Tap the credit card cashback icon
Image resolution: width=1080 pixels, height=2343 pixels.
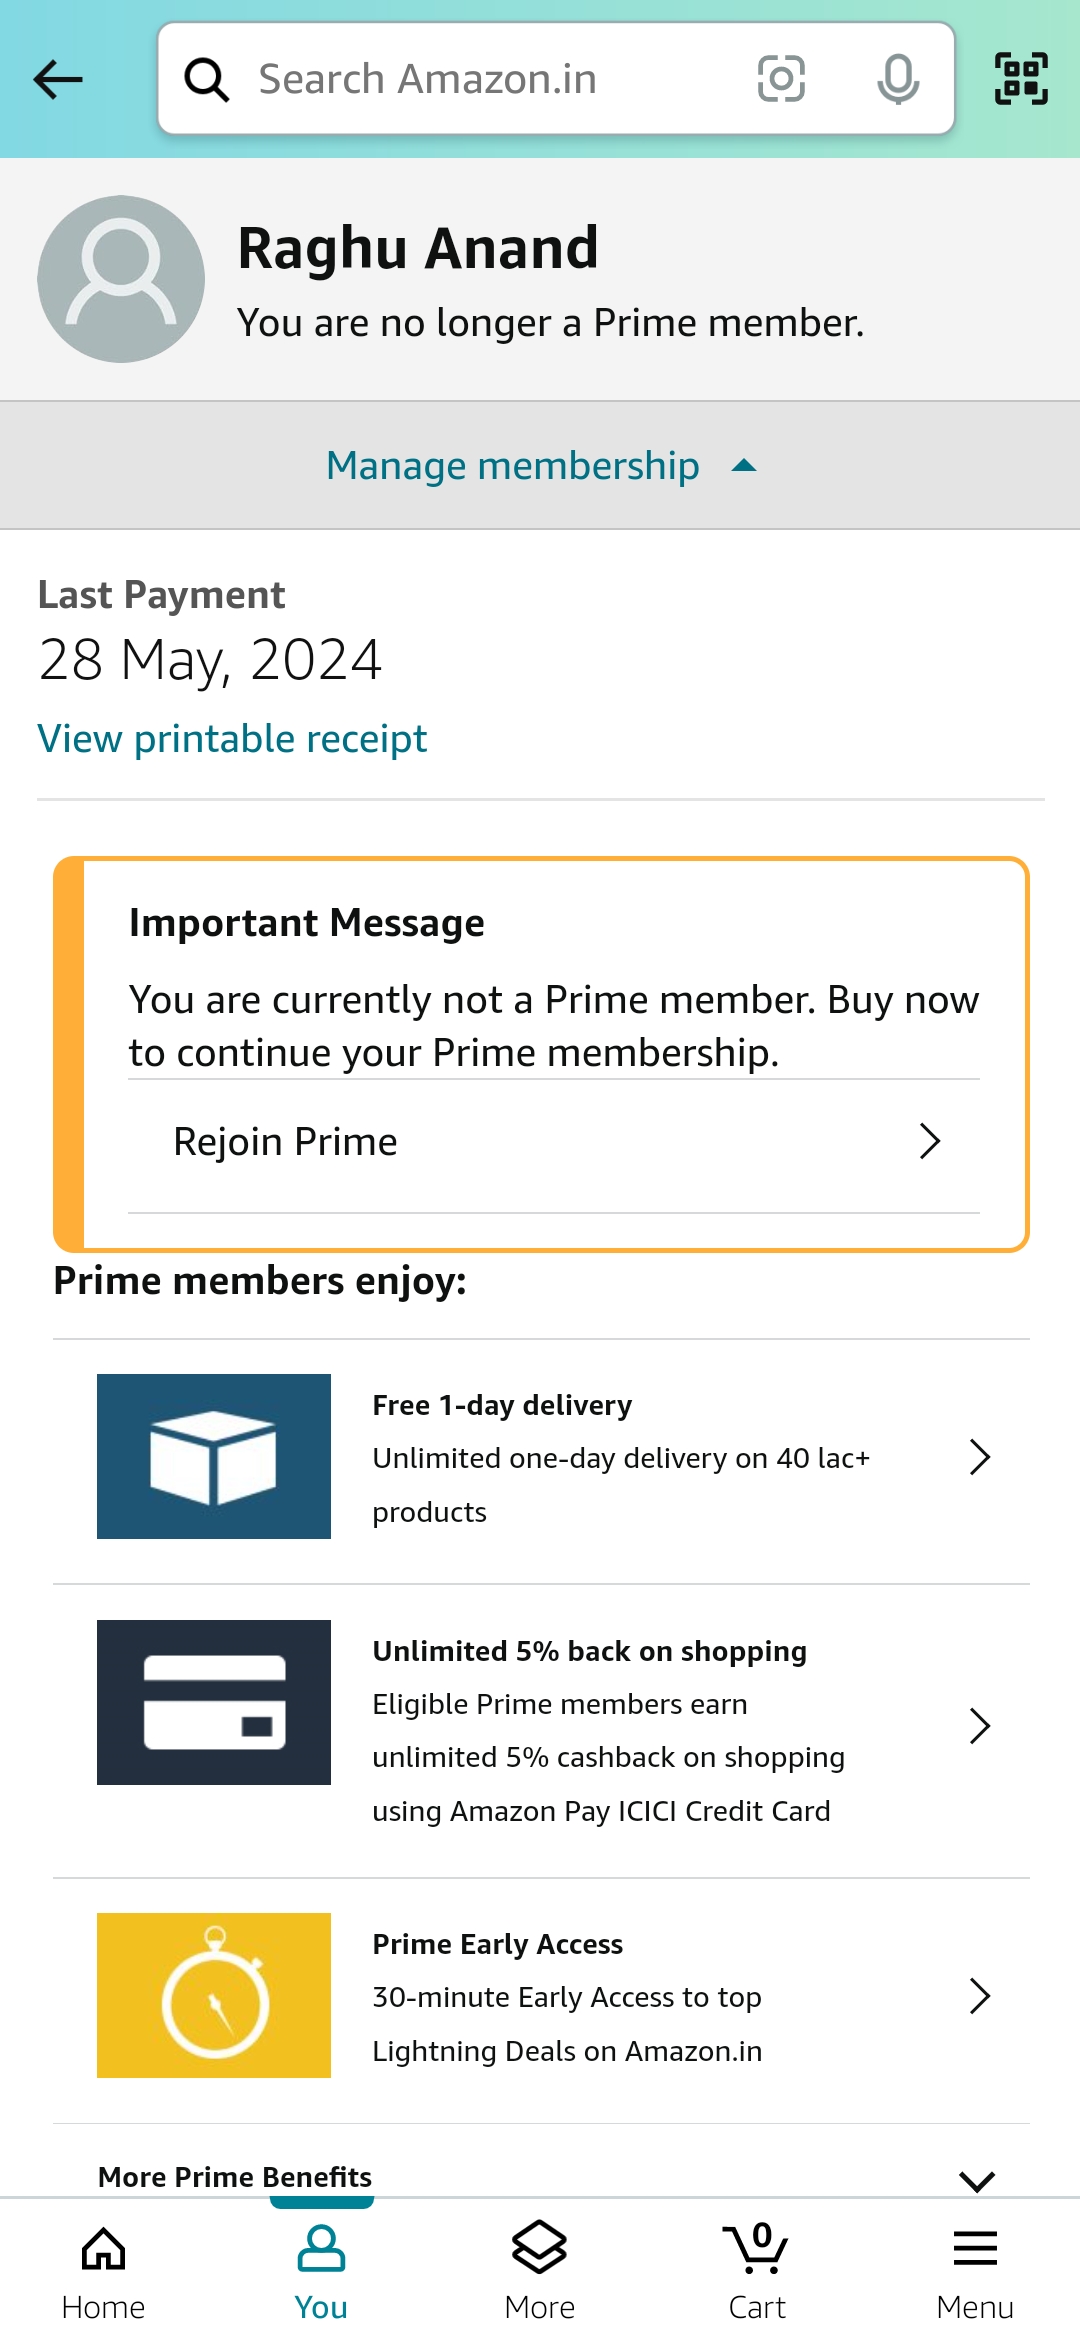[x=214, y=1702]
